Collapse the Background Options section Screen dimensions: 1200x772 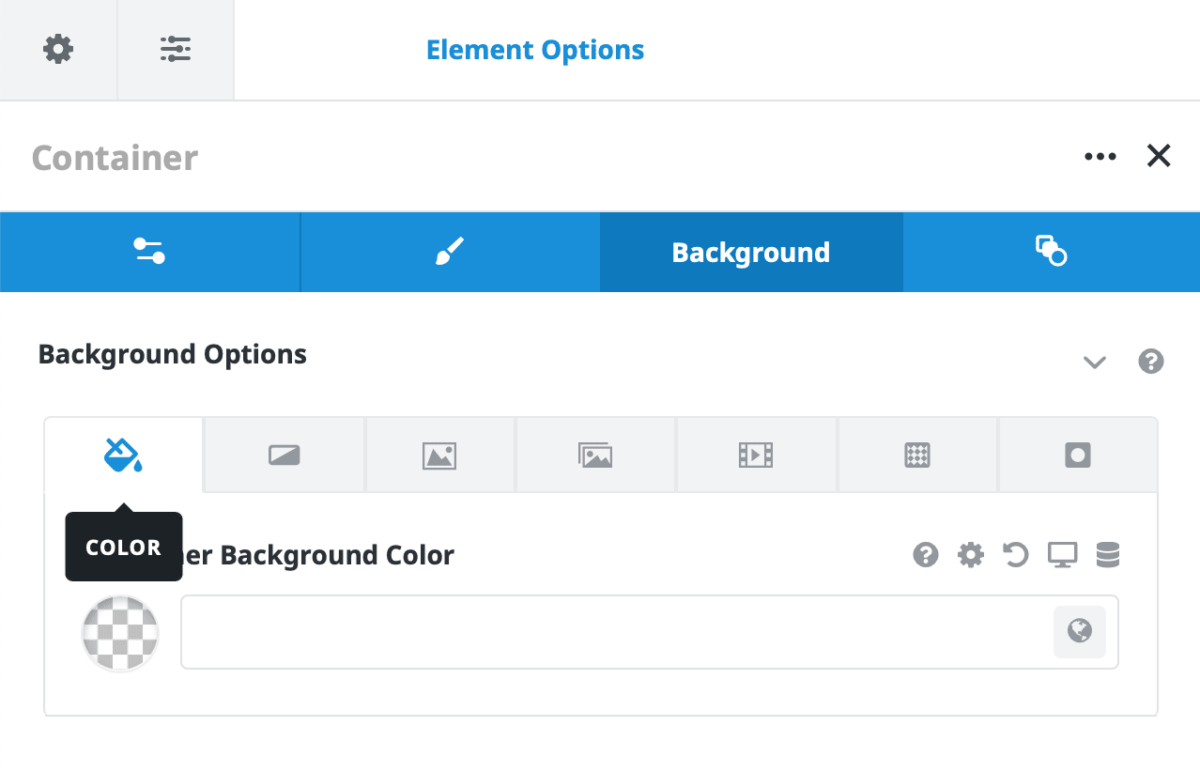pos(1095,363)
